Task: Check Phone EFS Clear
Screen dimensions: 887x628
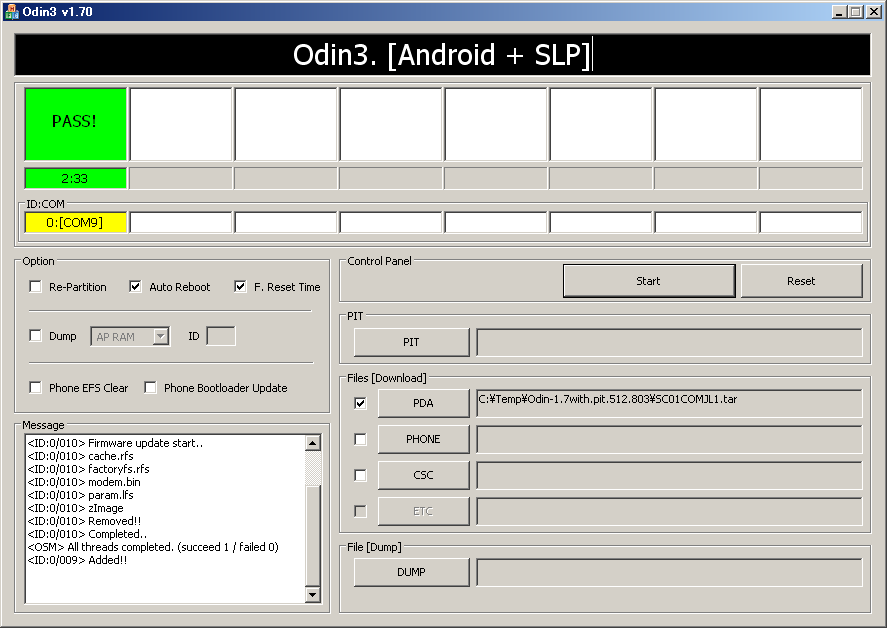Action: (35, 388)
